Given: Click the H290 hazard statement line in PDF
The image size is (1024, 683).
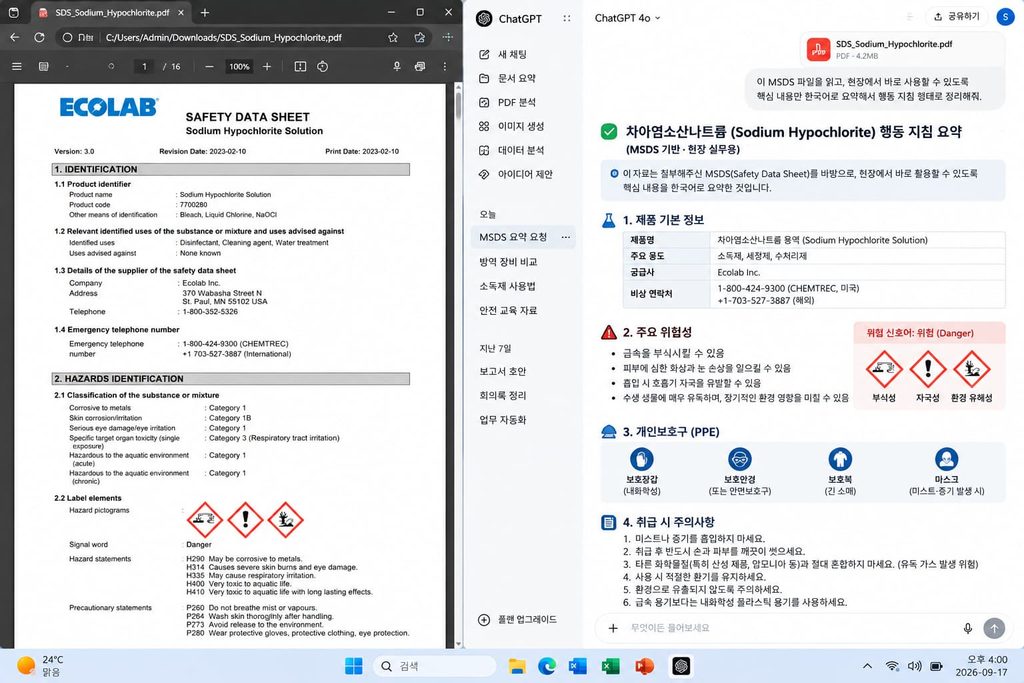Looking at the screenshot, I should point(244,559).
